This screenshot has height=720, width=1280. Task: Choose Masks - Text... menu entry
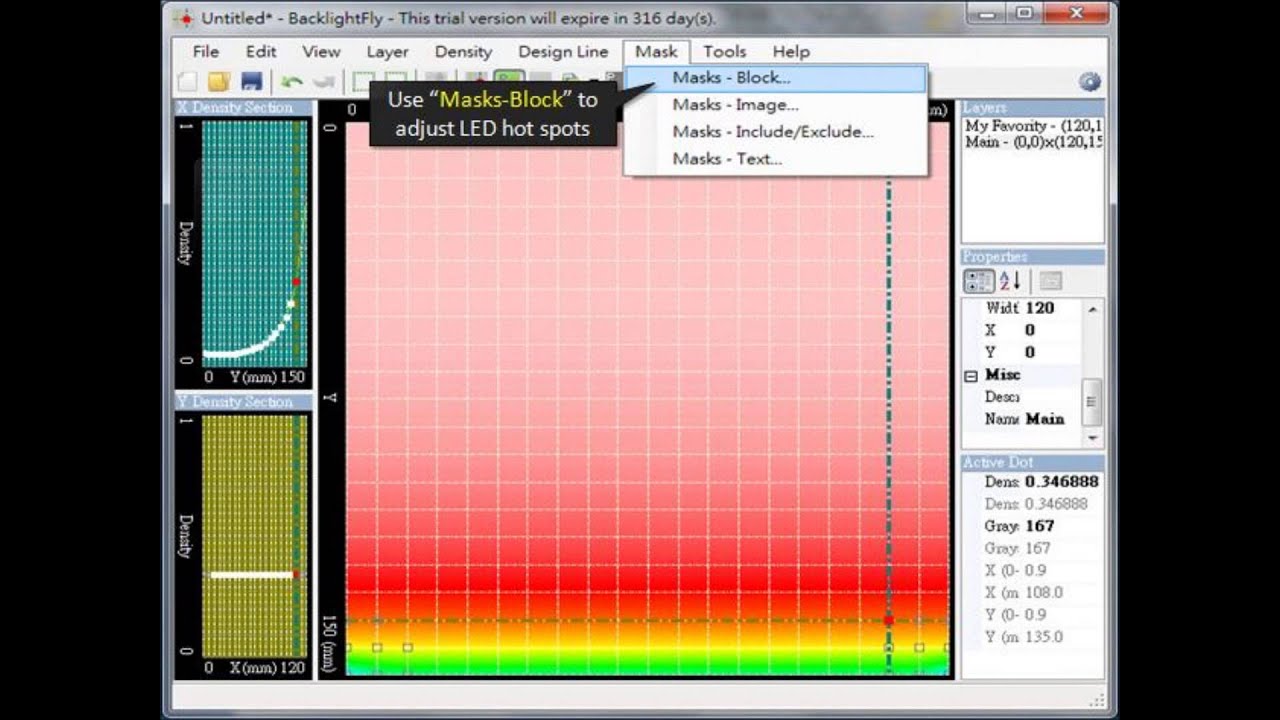tap(776, 159)
